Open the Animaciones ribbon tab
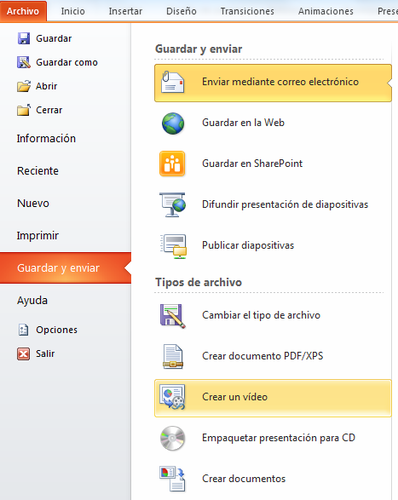Image resolution: width=398 pixels, height=500 pixels. 326,11
